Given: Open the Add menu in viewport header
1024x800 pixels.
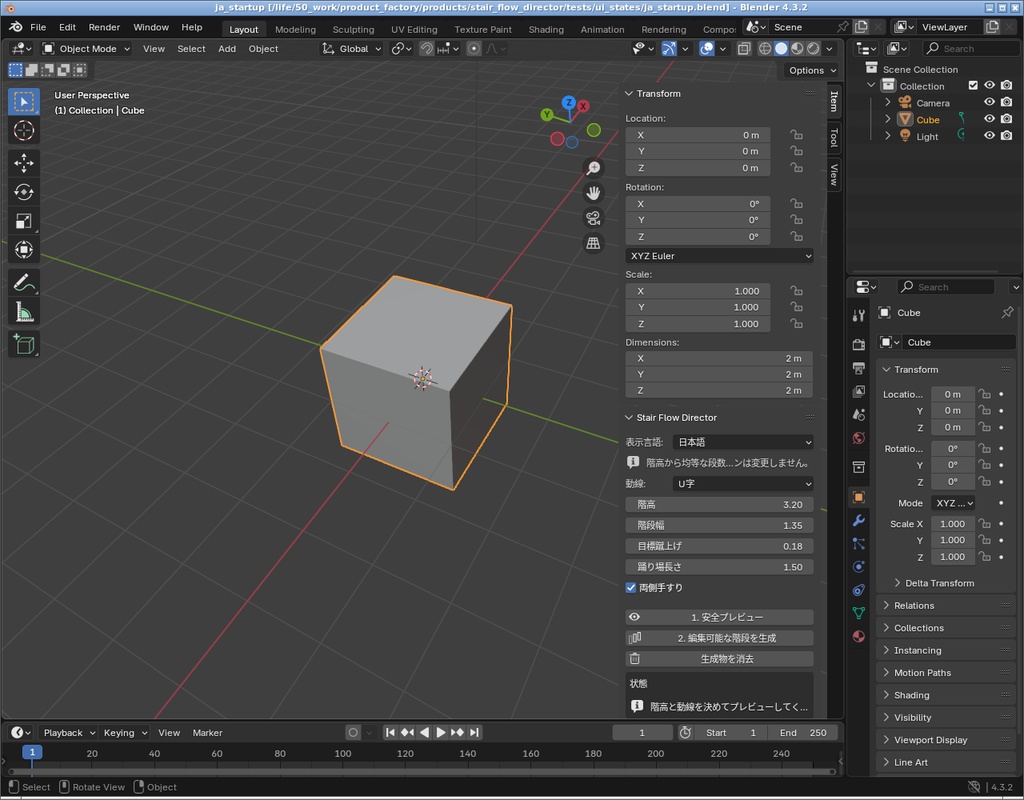Looking at the screenshot, I should point(227,48).
